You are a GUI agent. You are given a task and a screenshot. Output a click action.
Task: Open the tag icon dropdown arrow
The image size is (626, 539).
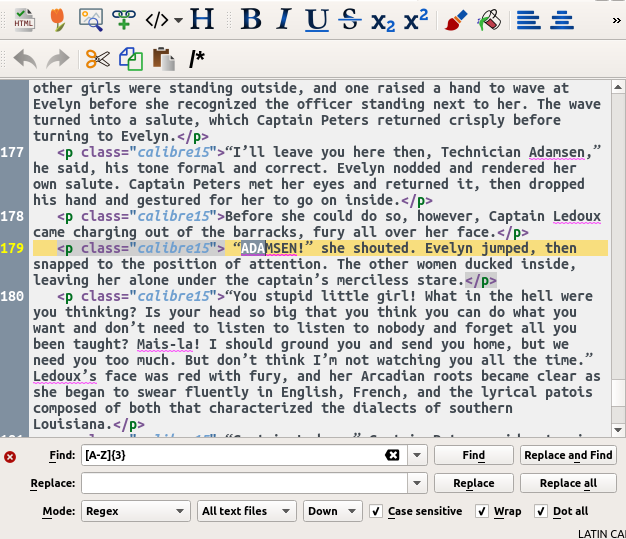[x=178, y=20]
